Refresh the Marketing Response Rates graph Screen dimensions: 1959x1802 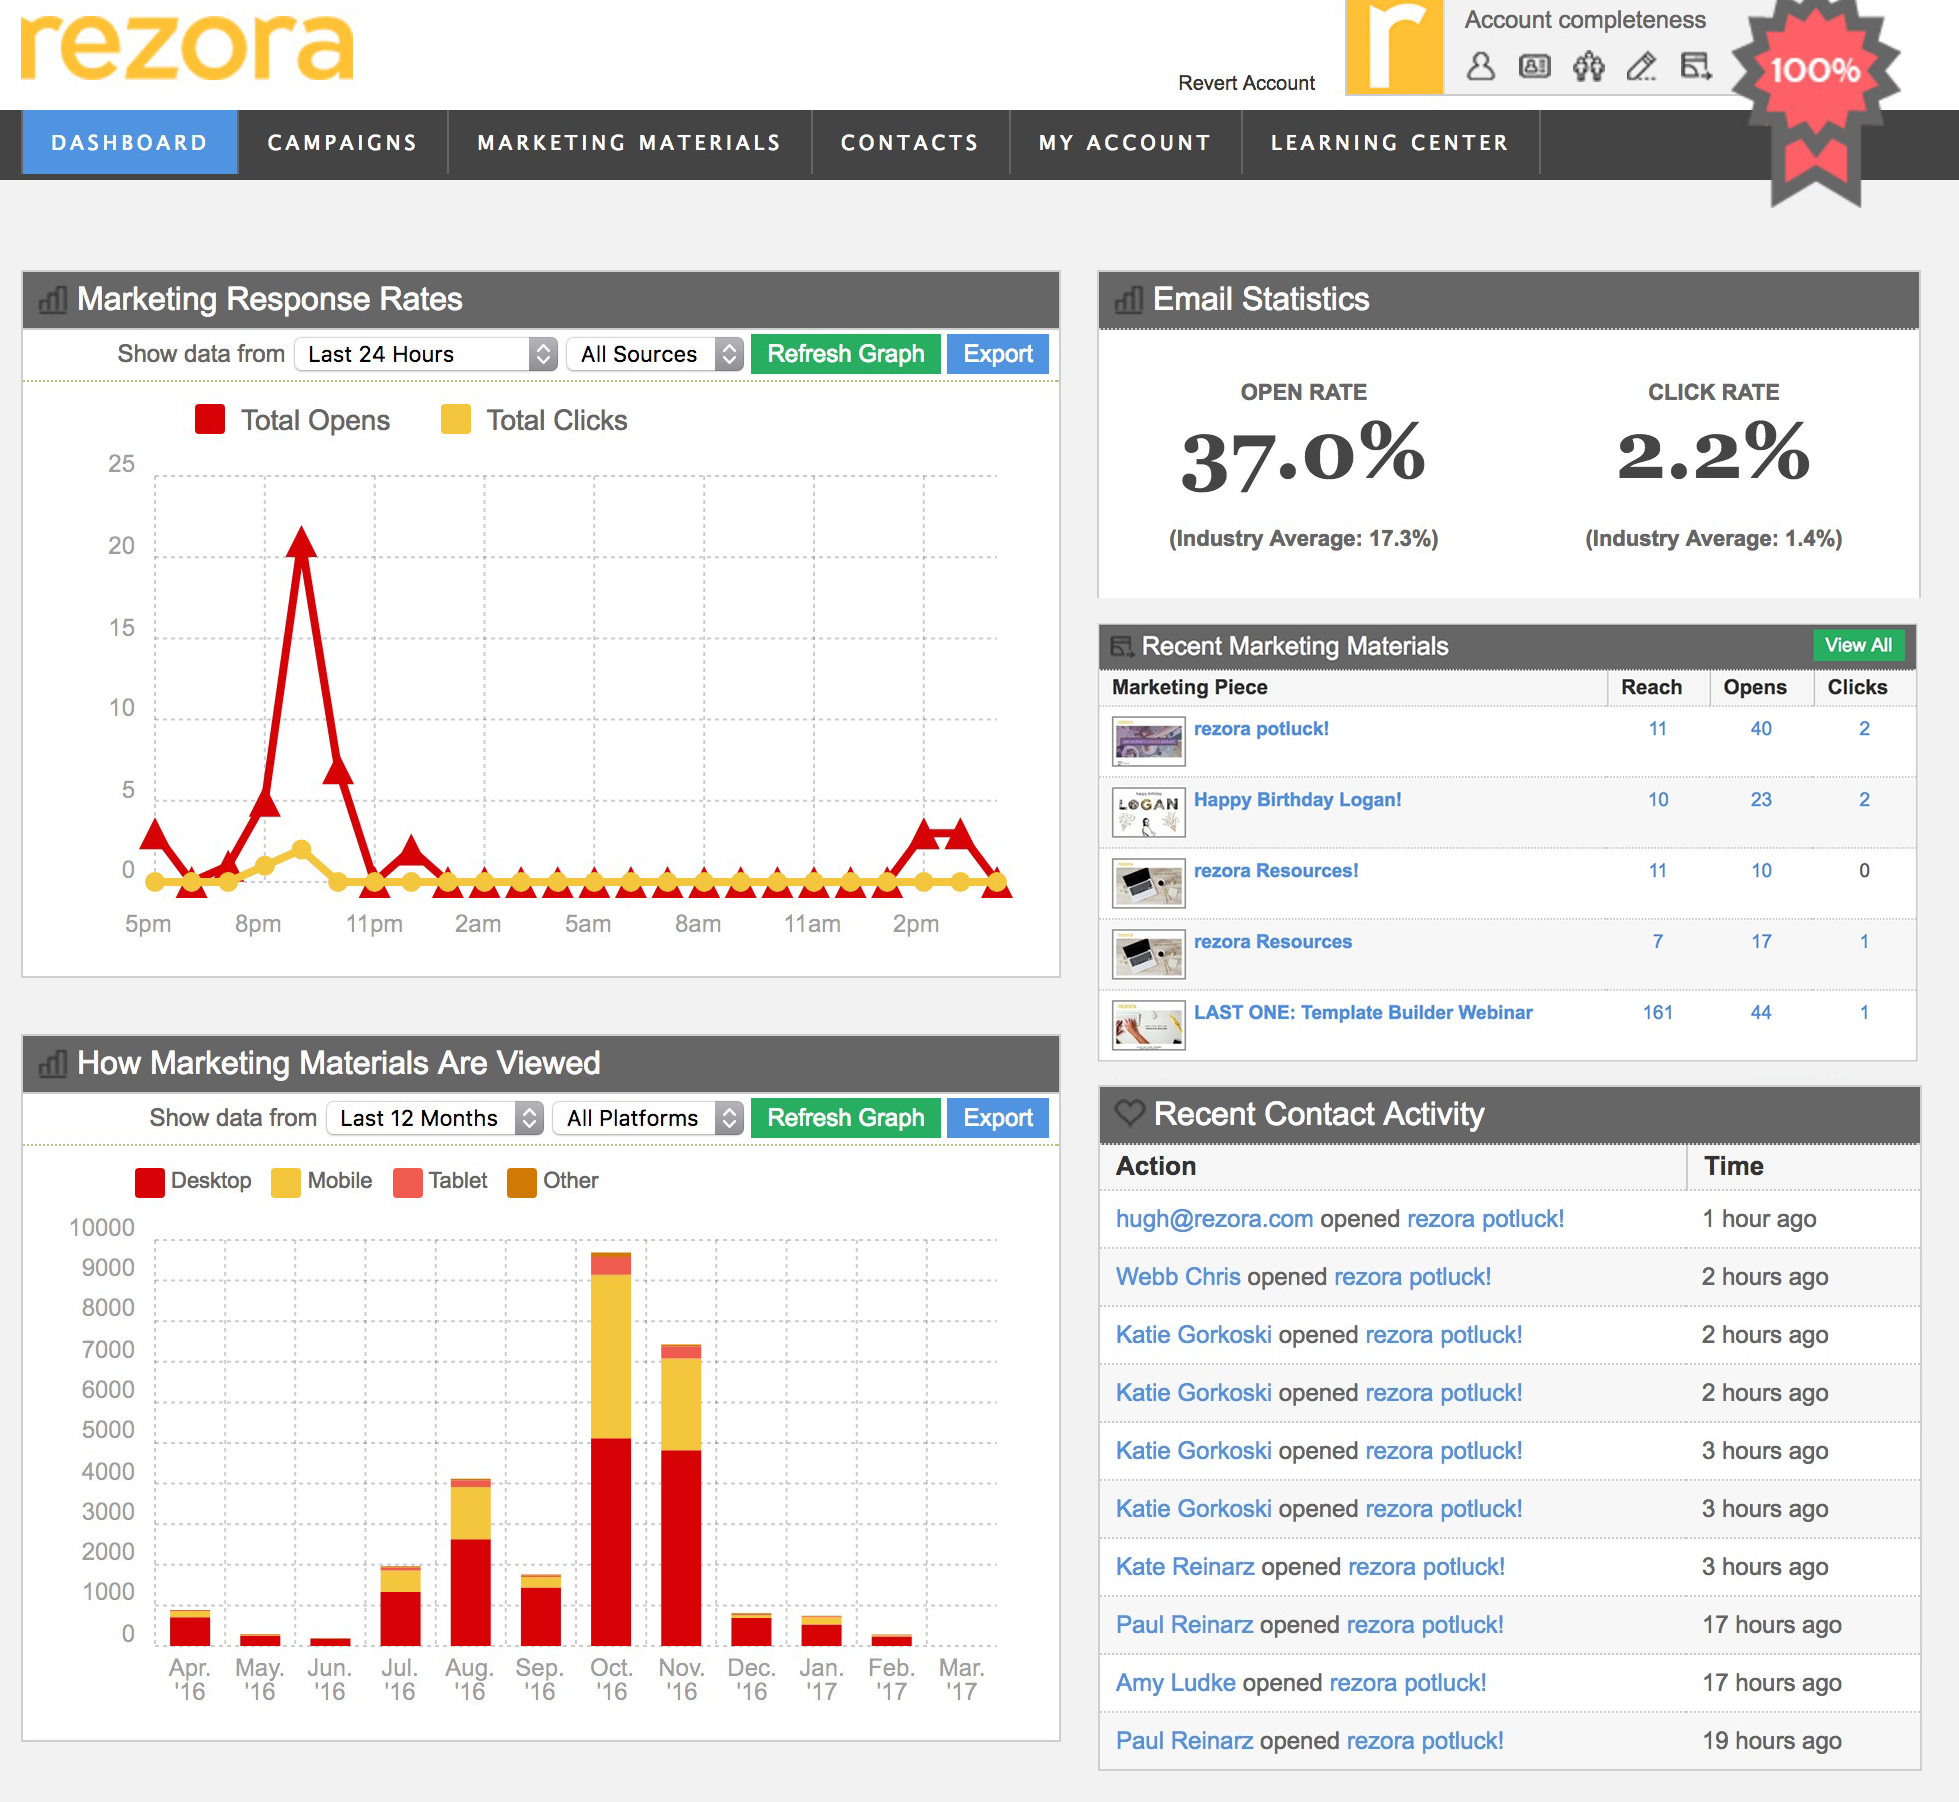(x=846, y=354)
